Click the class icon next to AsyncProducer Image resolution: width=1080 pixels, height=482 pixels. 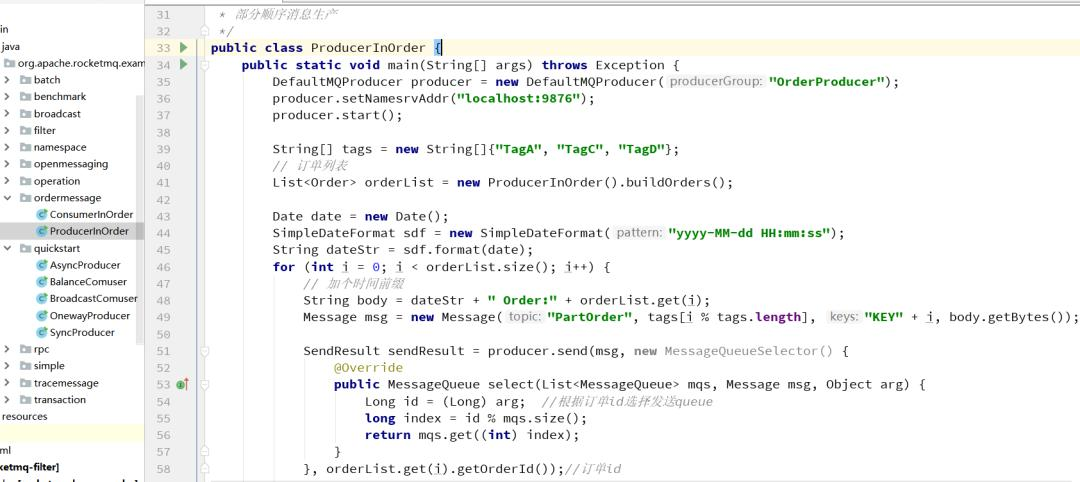pos(42,265)
